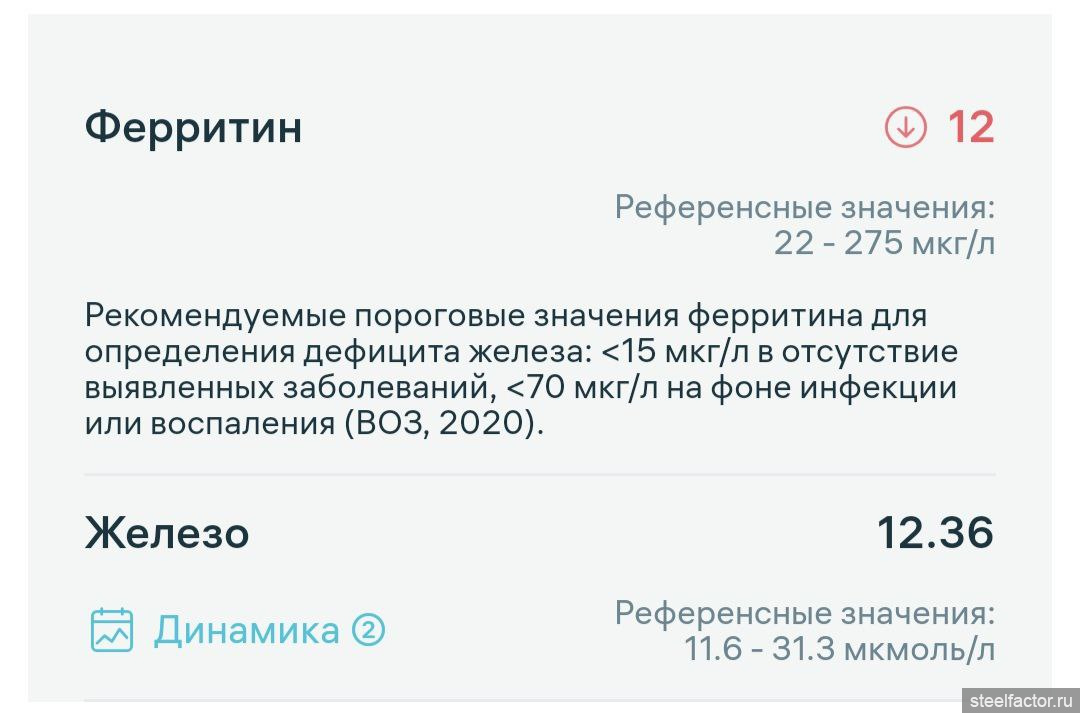Open the Динамика link for Железо
The width and height of the screenshot is (1080, 713).
[246, 631]
